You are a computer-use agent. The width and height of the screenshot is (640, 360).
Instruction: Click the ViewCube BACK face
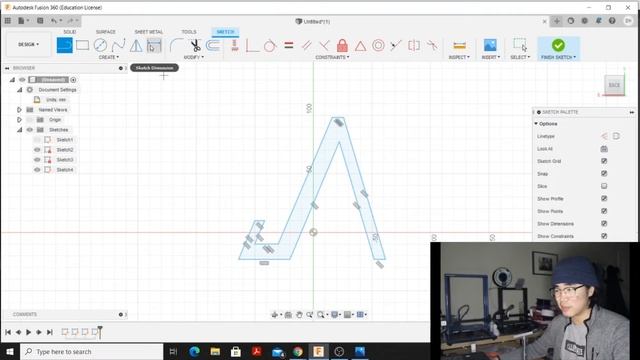[x=614, y=85]
